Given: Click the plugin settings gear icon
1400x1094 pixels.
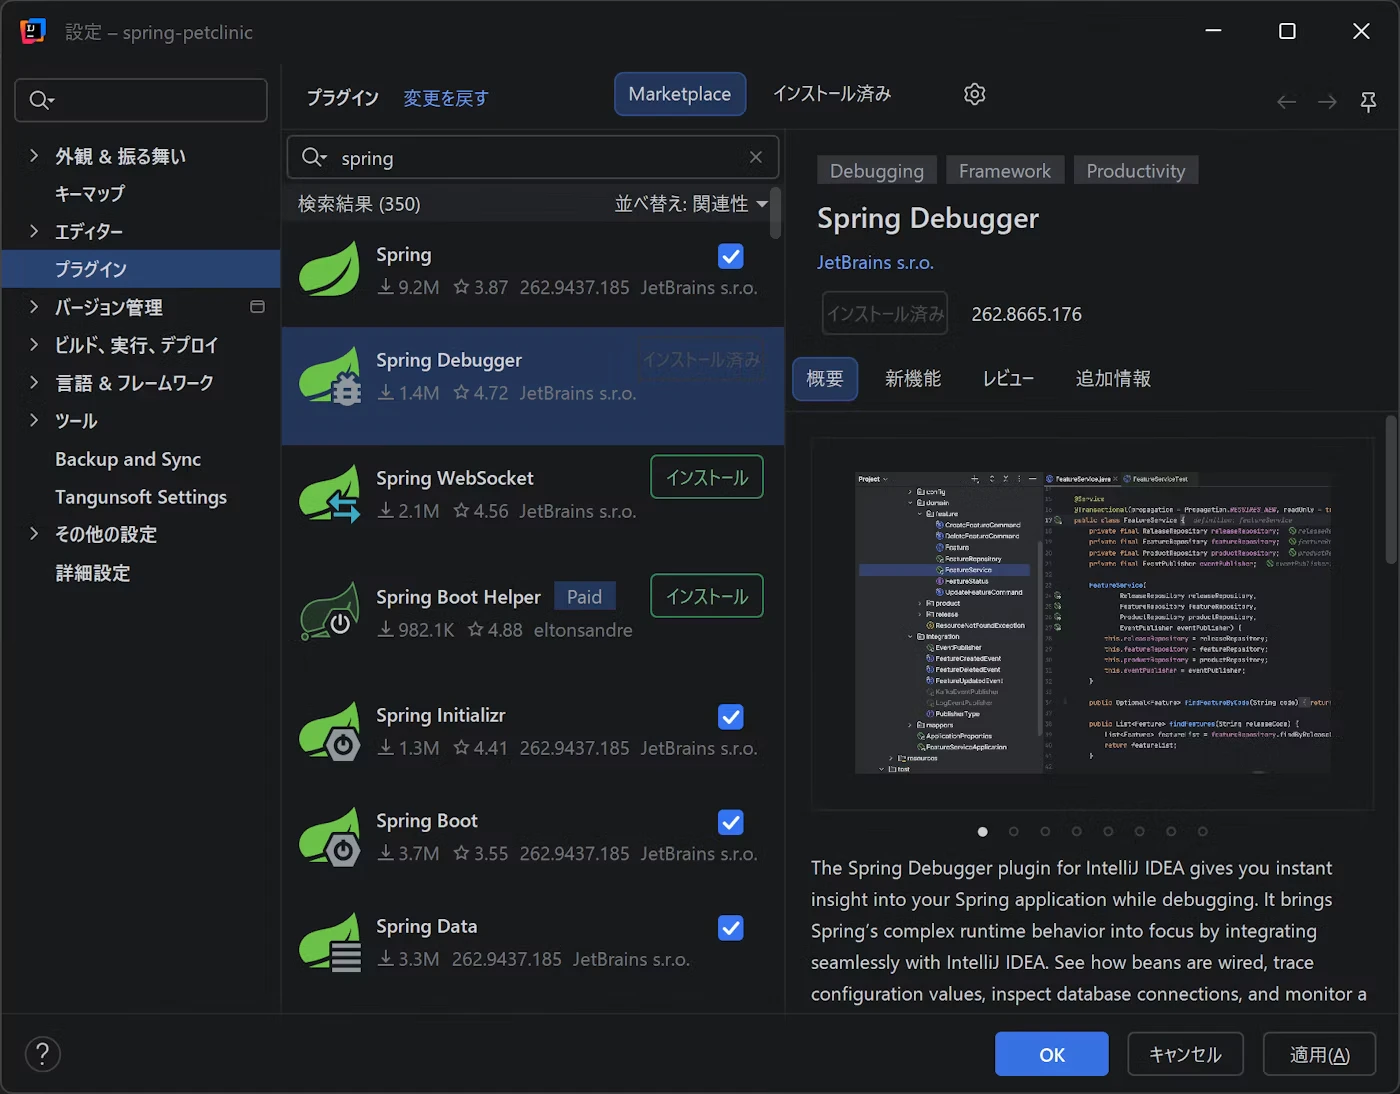Looking at the screenshot, I should (x=975, y=94).
